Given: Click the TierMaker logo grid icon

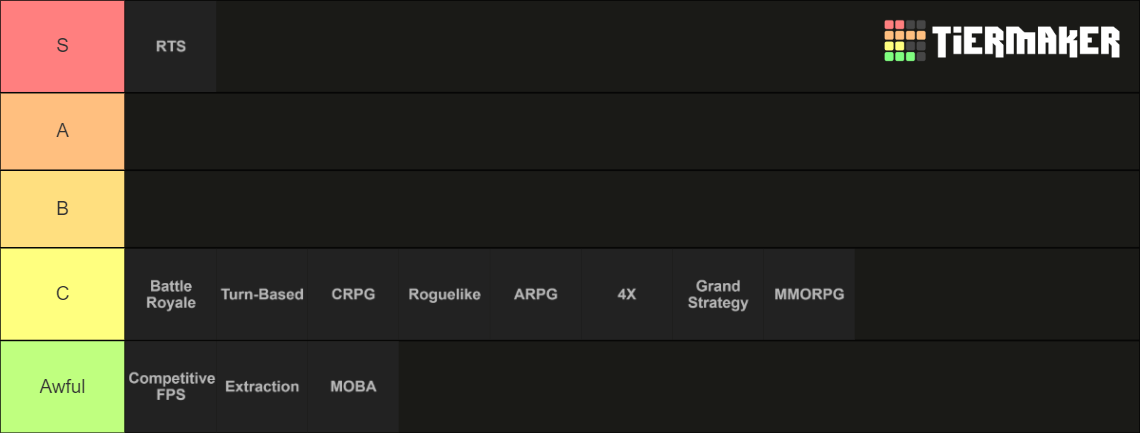Looking at the screenshot, I should pyautogui.click(x=905, y=41).
